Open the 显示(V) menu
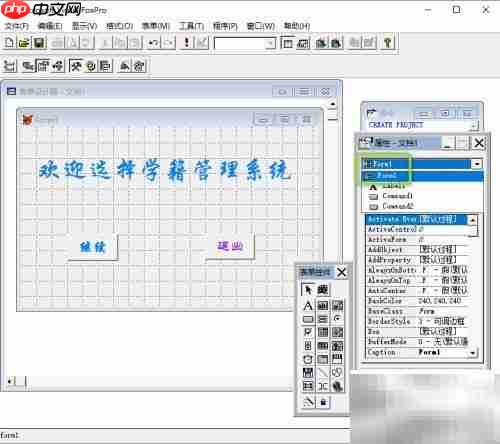Image resolution: width=500 pixels, height=444 pixels. [84, 26]
